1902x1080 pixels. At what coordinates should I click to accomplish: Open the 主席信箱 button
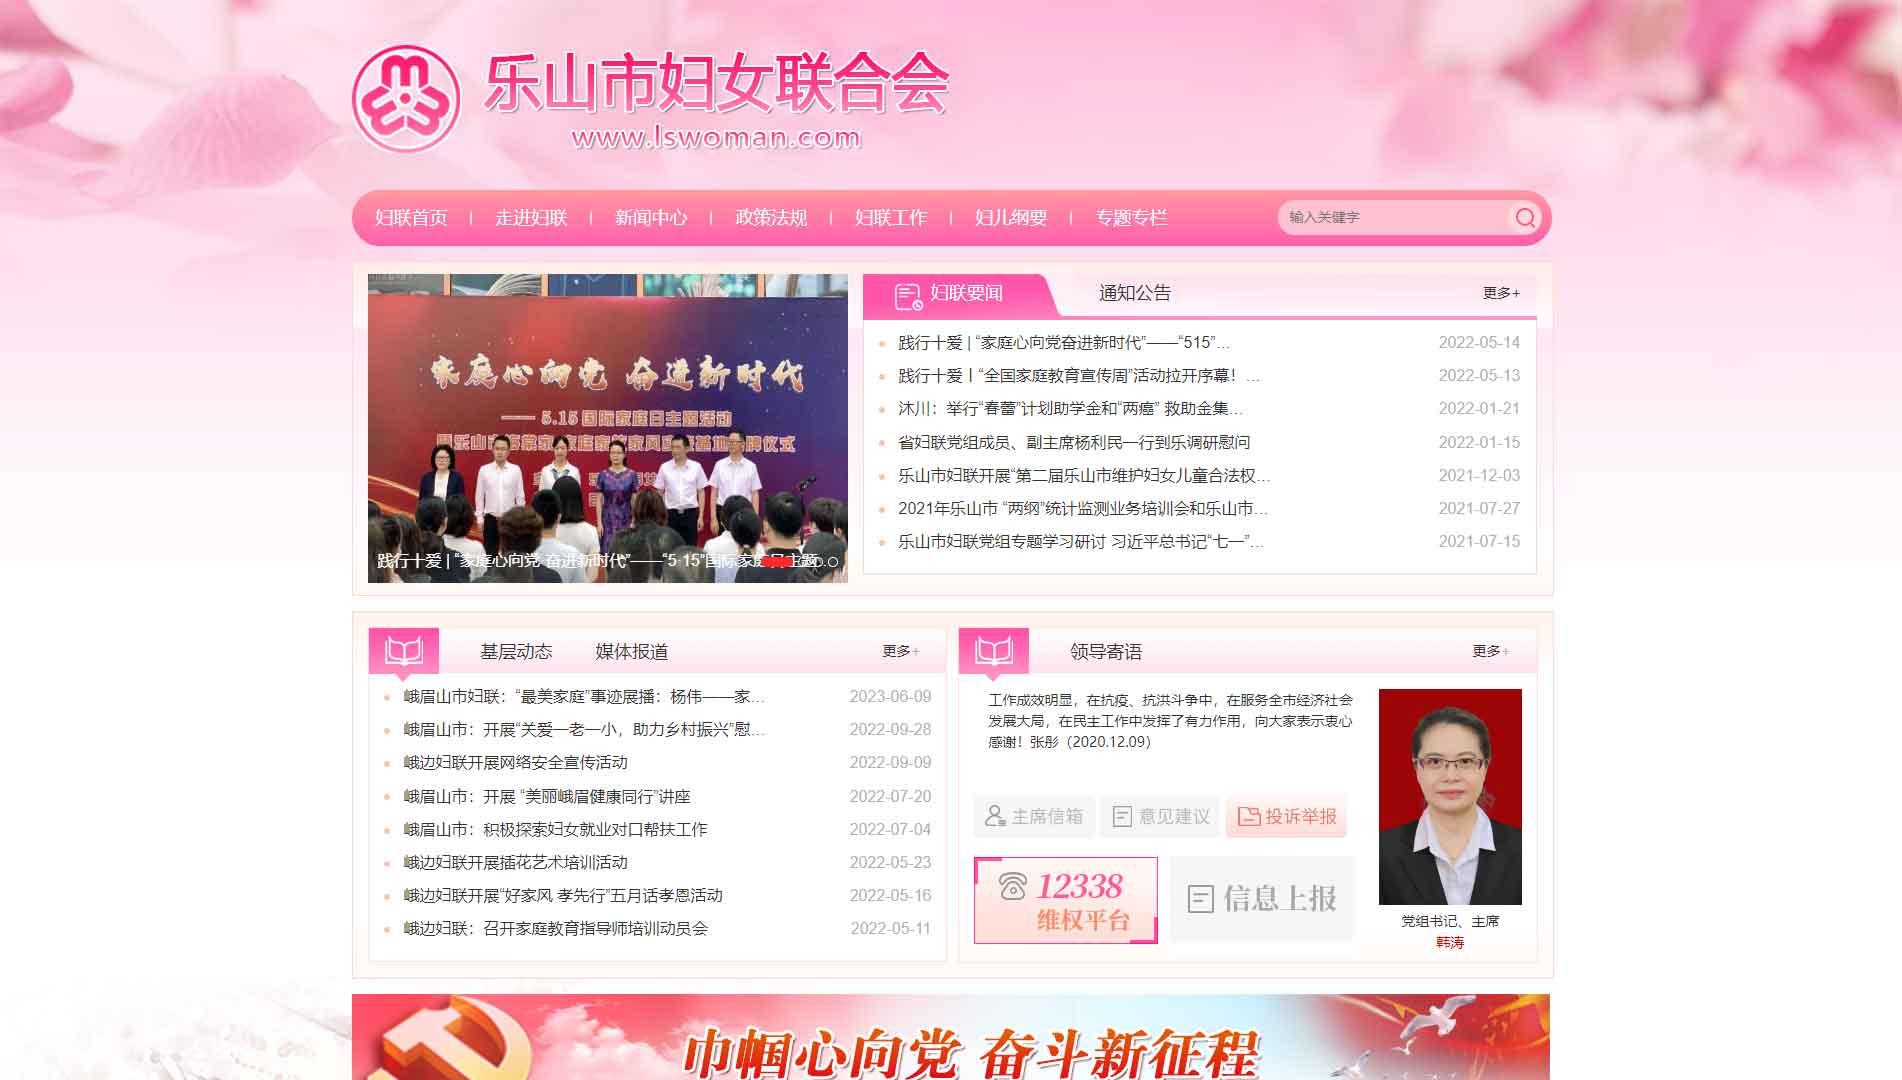coord(1035,817)
